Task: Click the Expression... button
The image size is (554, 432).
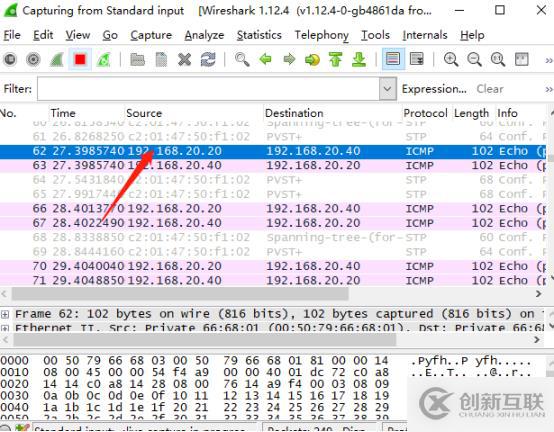Action: tap(434, 89)
